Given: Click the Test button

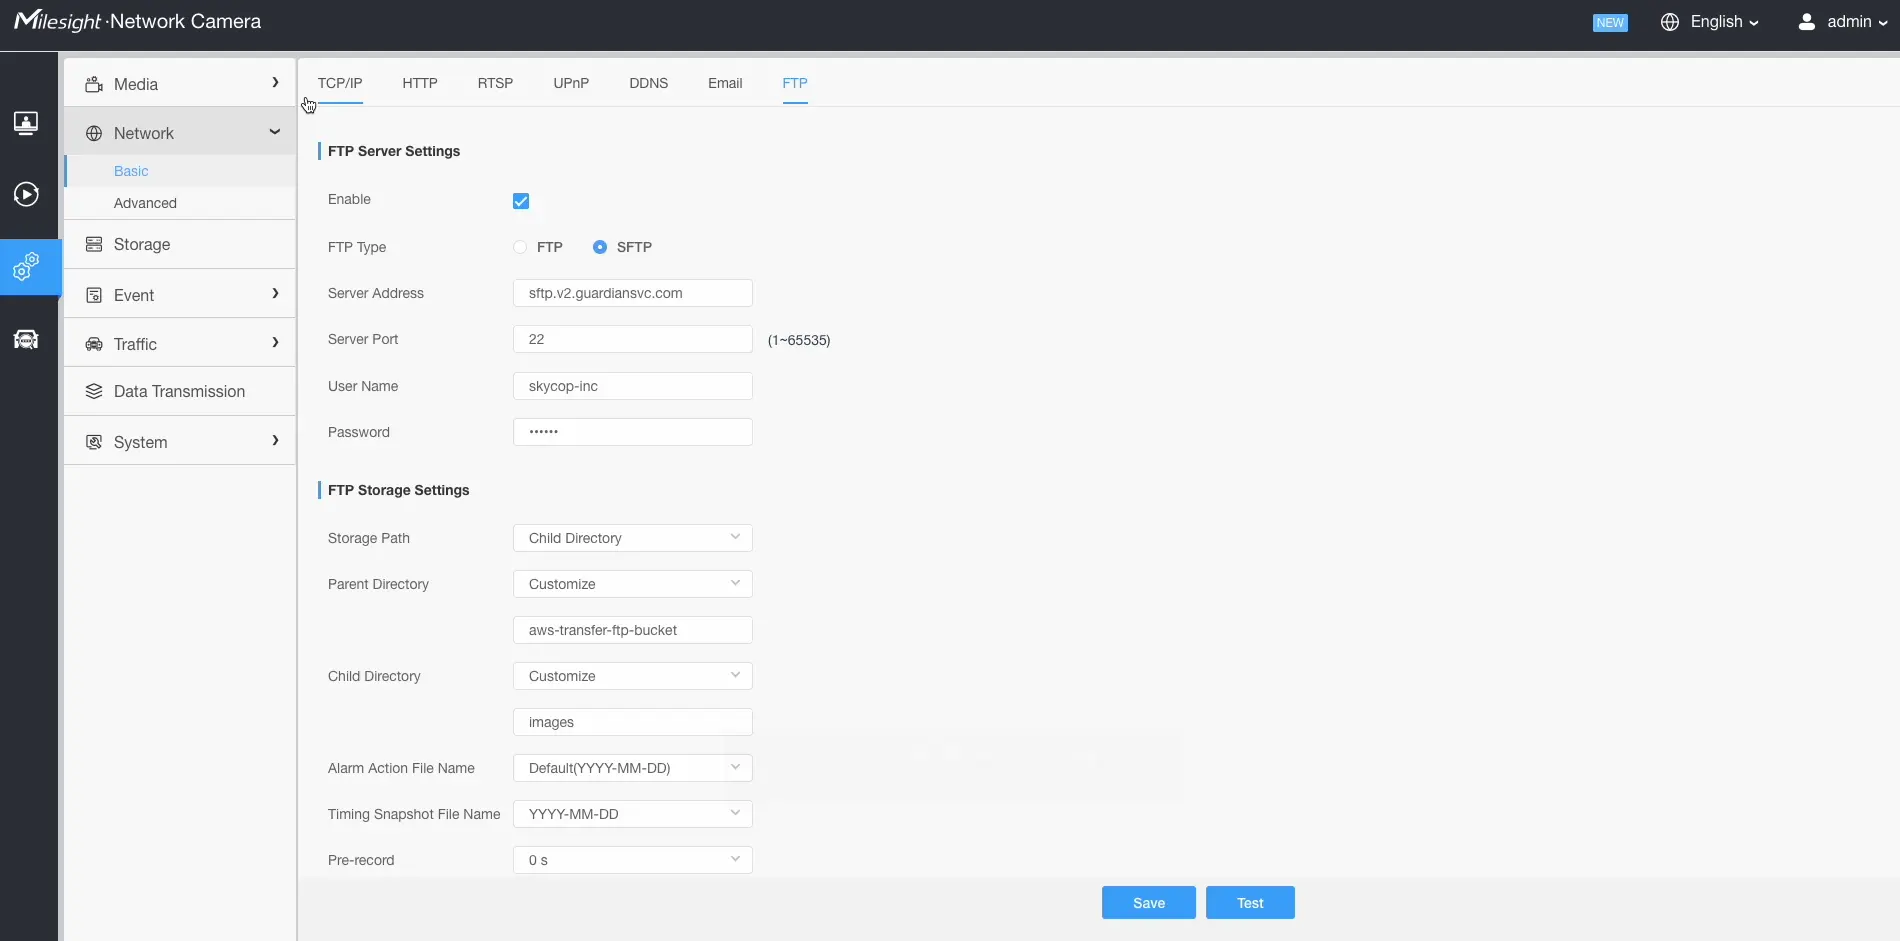Looking at the screenshot, I should (x=1249, y=902).
